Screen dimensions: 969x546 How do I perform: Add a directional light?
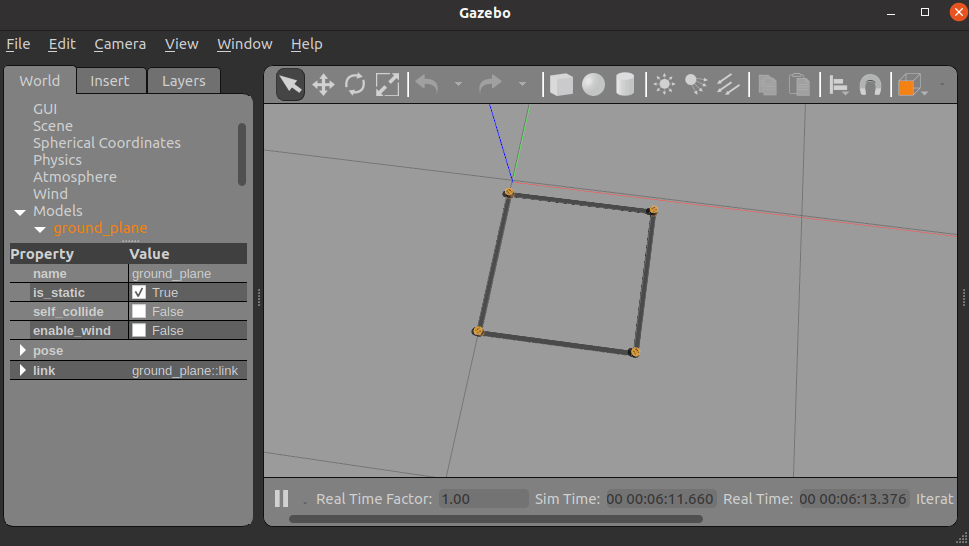pyautogui.click(x=729, y=85)
